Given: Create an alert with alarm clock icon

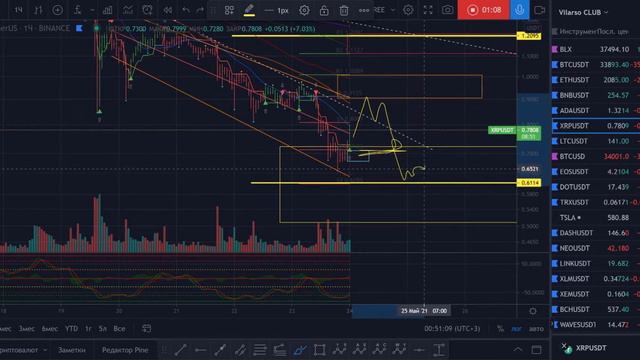Looking at the screenshot, I should [147, 10].
